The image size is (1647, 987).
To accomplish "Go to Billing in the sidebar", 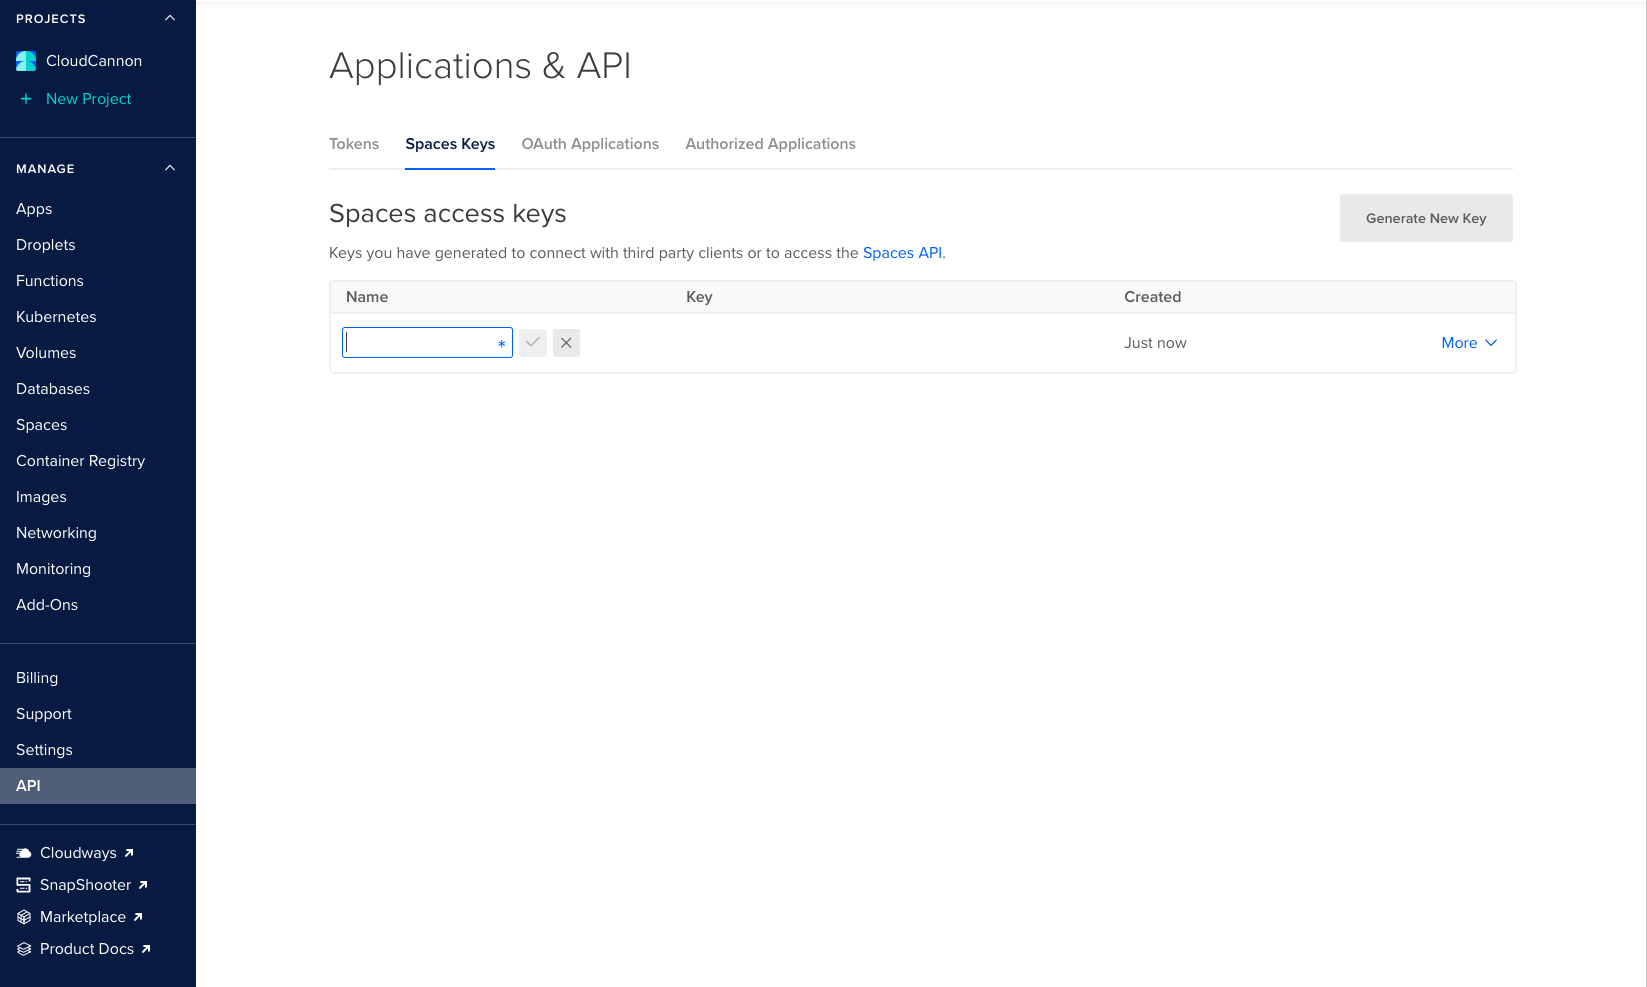I will point(37,677).
